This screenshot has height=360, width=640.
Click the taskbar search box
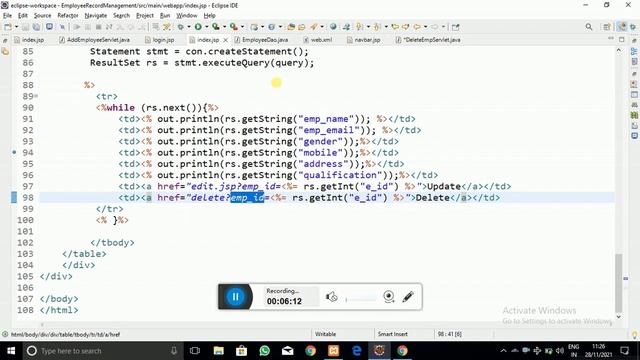(102, 351)
